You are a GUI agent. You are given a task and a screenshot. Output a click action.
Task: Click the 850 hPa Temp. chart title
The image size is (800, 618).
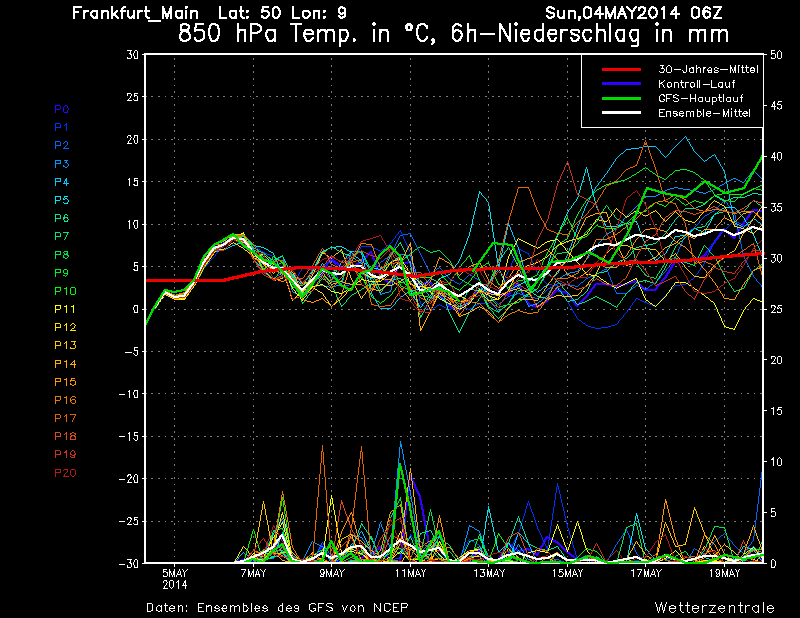[453, 34]
